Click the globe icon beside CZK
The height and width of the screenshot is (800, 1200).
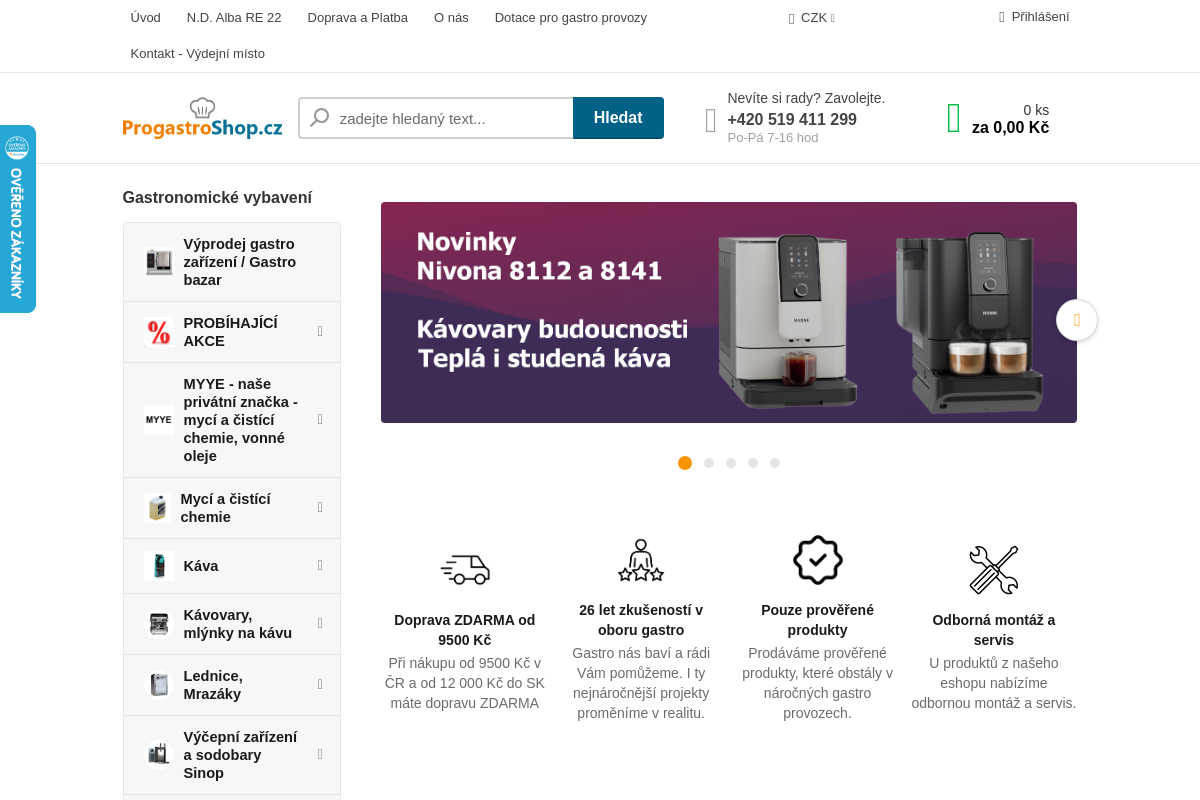tap(791, 18)
